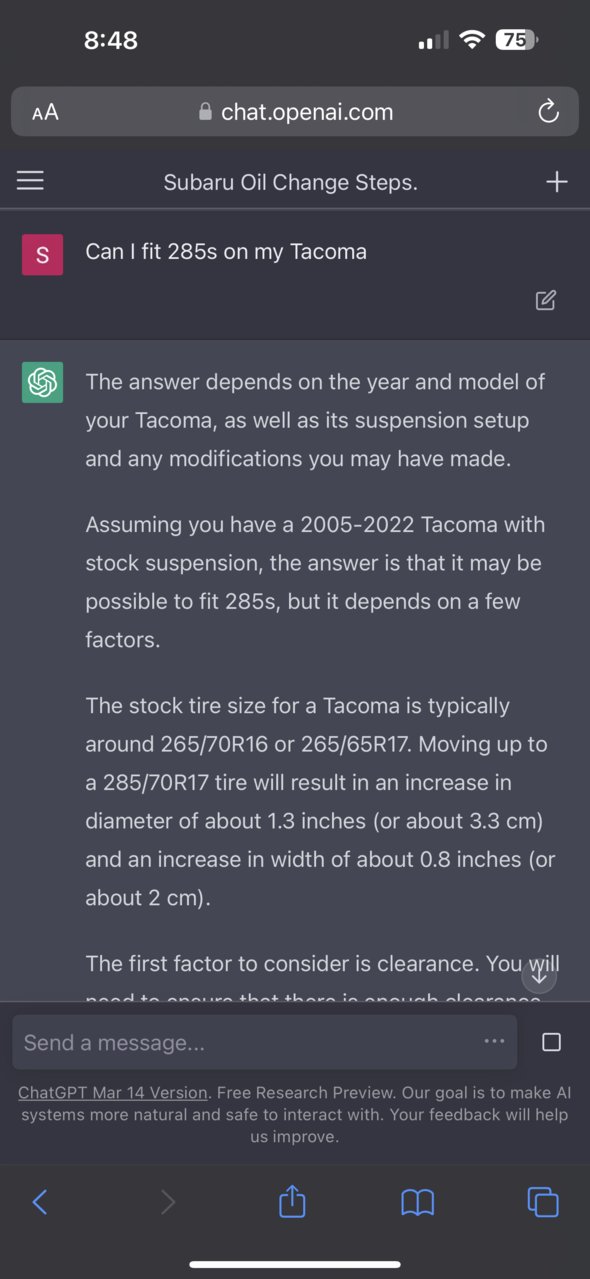
Task: Open Safari share sheet
Action: 291,1200
